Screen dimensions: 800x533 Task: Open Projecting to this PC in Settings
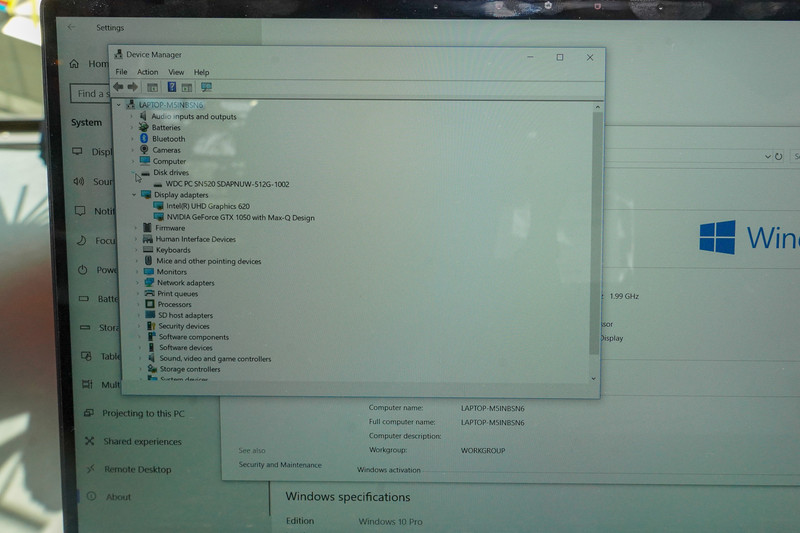[143, 413]
